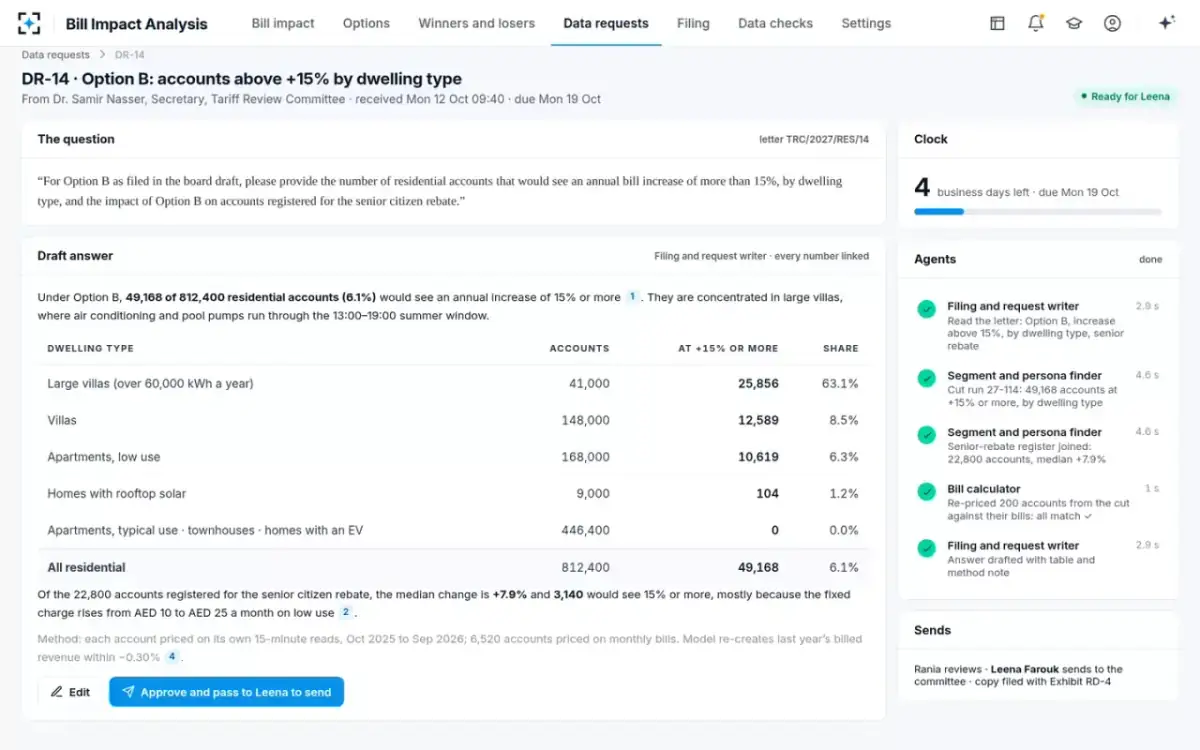1200x750 pixels.
Task: Switch to the Bill impact tab
Action: click(x=283, y=23)
